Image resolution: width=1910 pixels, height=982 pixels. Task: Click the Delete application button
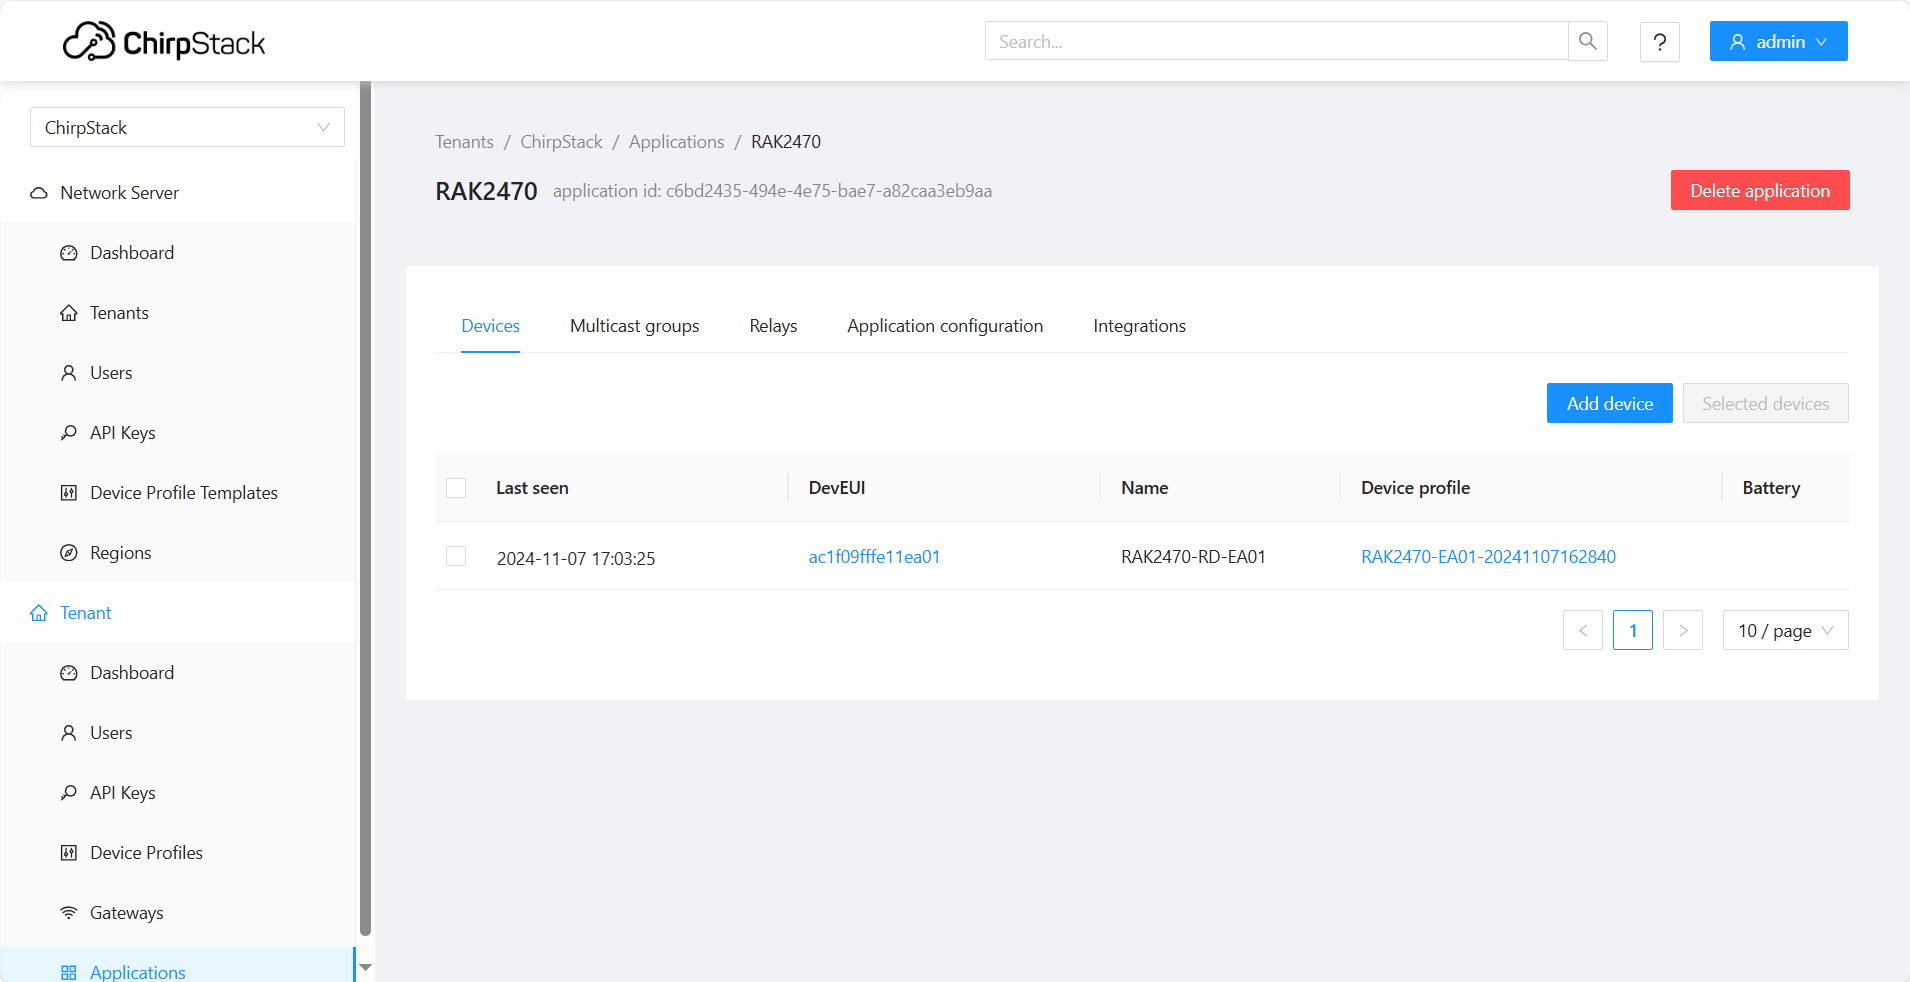coord(1760,190)
